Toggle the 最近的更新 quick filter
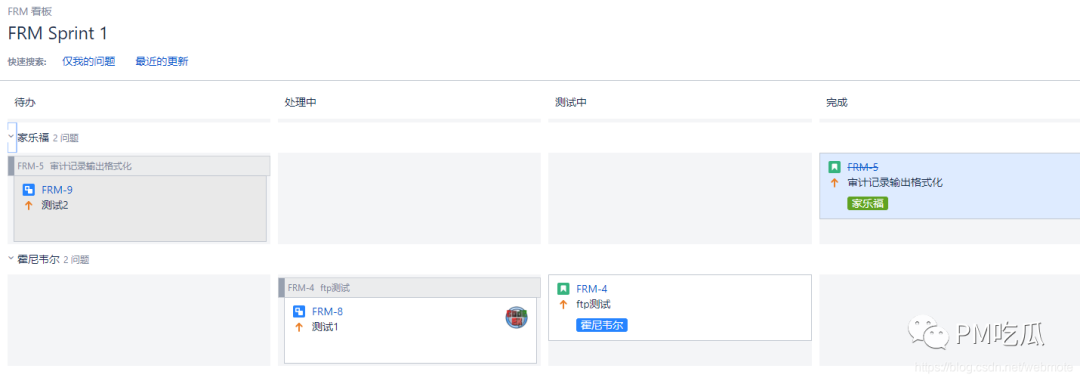Viewport: 1080px width, 381px height. click(x=162, y=61)
